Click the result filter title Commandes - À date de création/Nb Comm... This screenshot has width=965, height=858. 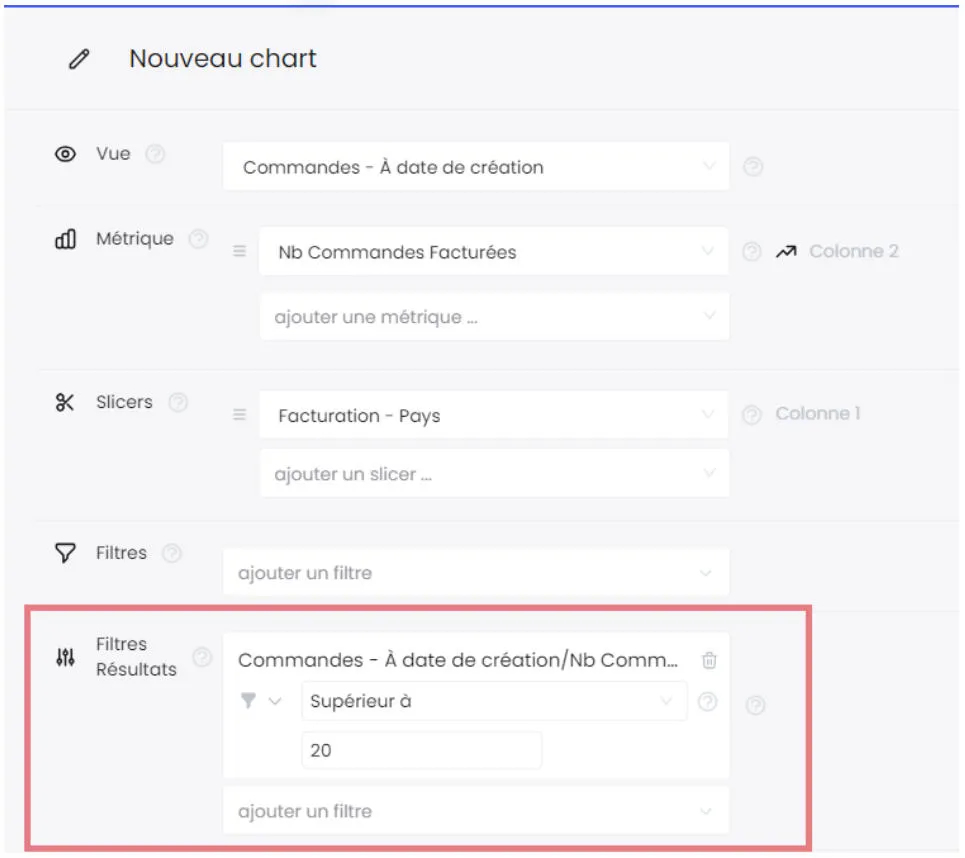pyautogui.click(x=458, y=660)
